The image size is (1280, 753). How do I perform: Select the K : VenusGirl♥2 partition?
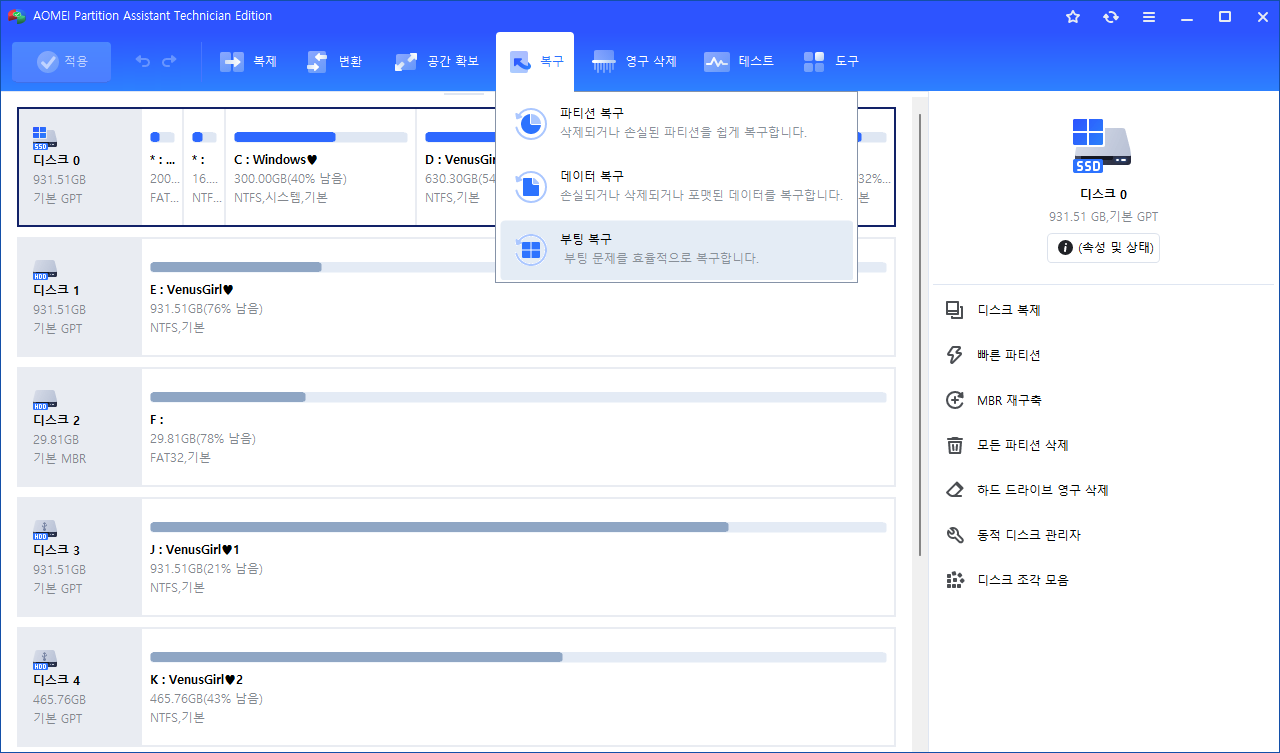pyautogui.click(x=518, y=687)
